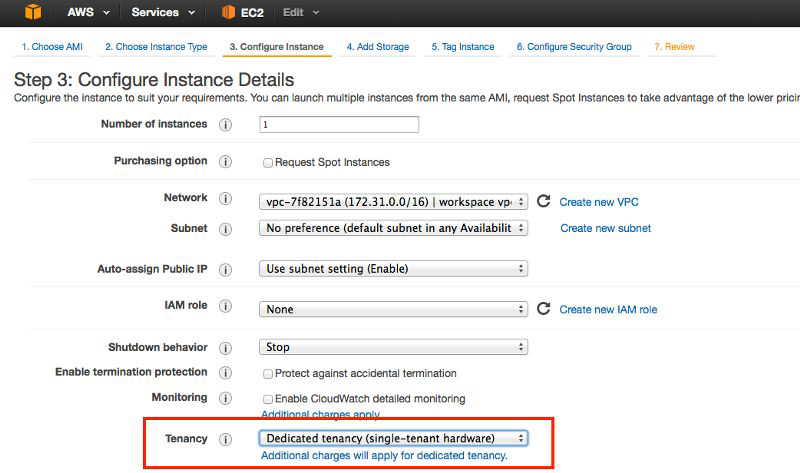
Task: Refresh the IAM role list
Action: pos(544,309)
